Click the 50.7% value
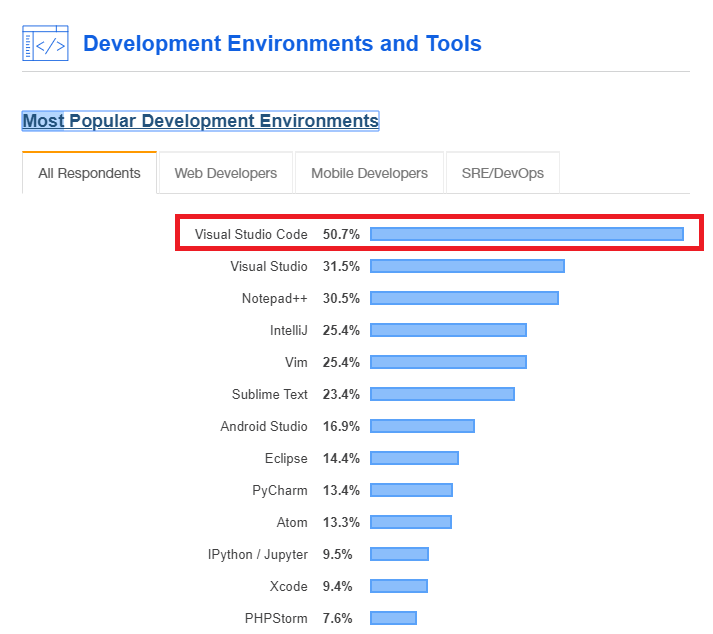The width and height of the screenshot is (713, 634). [x=341, y=234]
